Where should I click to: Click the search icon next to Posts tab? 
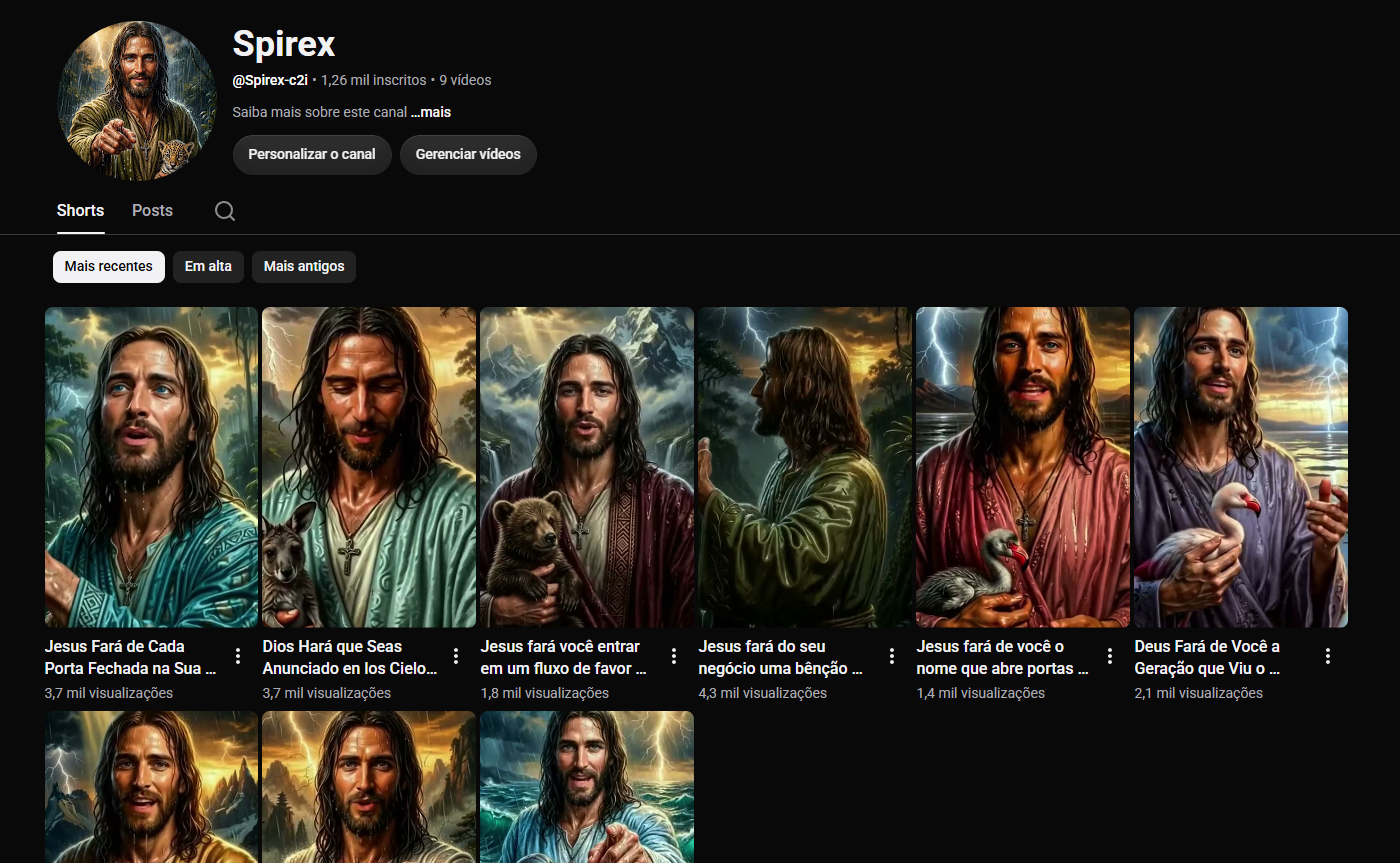tap(225, 211)
